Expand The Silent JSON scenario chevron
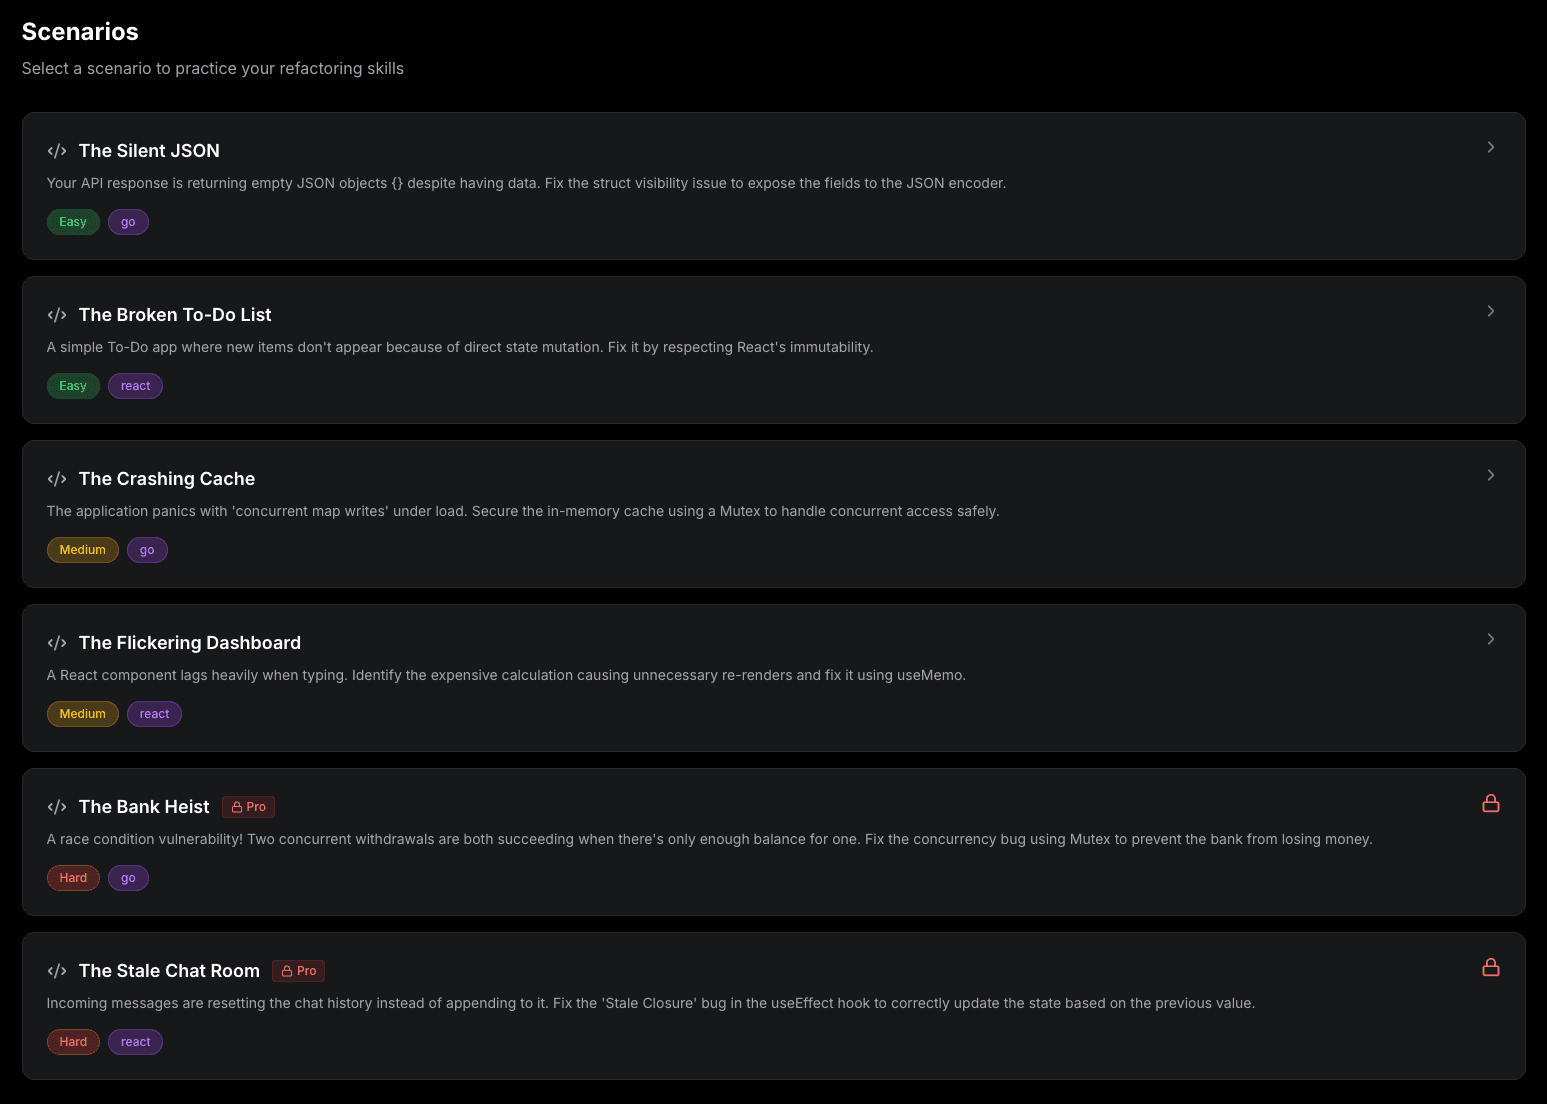Viewport: 1547px width, 1104px height. pyautogui.click(x=1490, y=147)
